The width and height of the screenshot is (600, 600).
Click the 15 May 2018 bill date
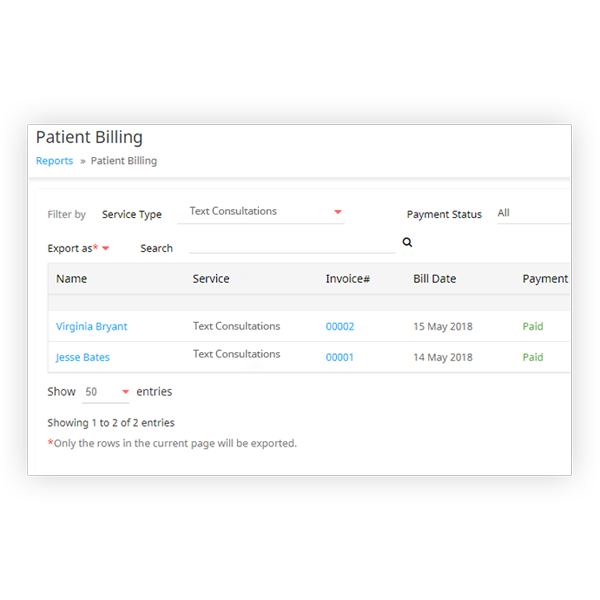443,327
